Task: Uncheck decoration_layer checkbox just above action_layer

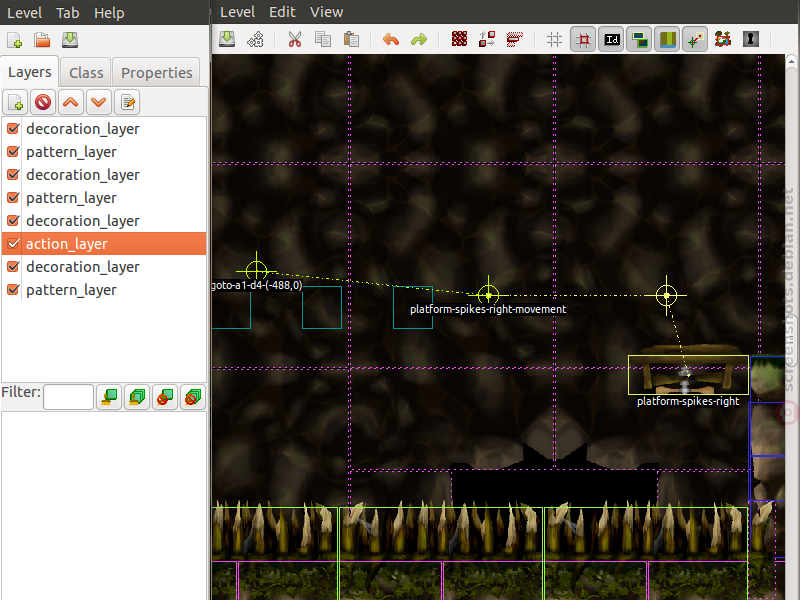Action: click(13, 220)
